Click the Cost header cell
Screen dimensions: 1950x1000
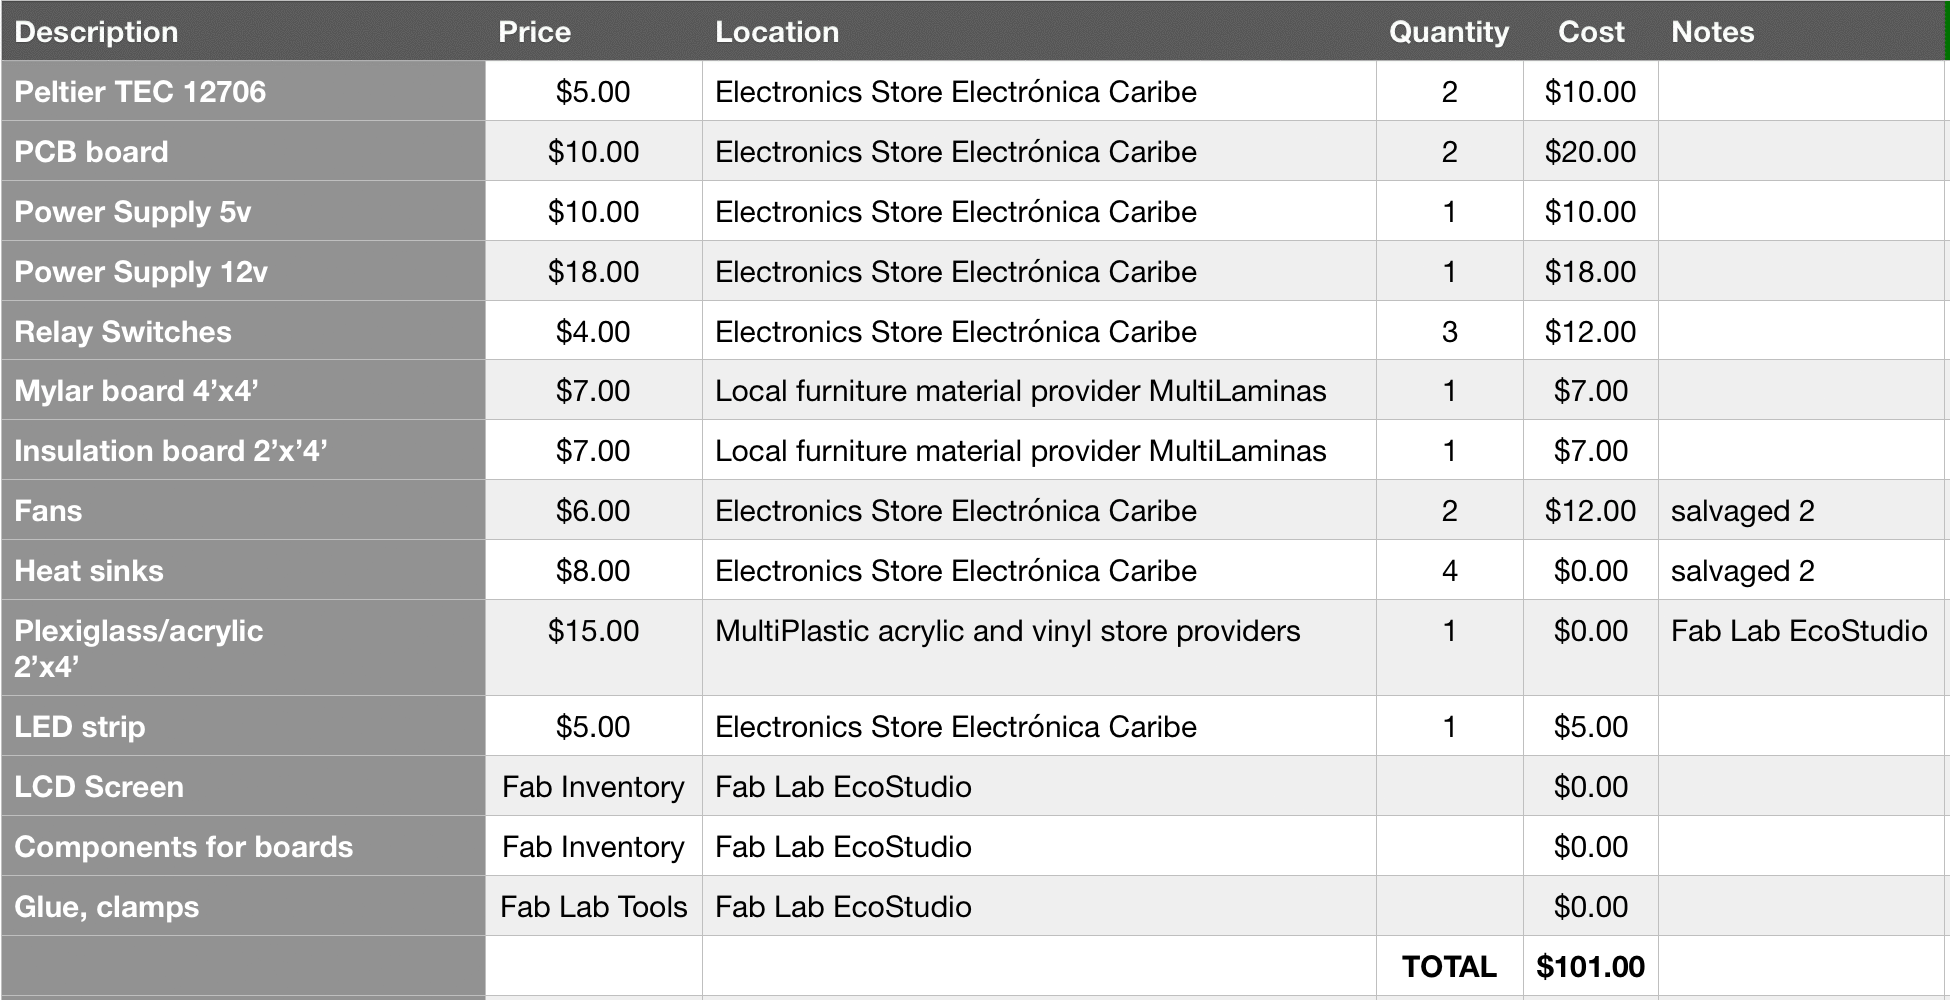pos(1590,31)
